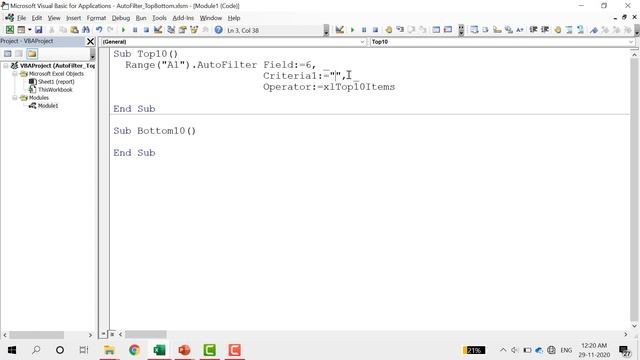Open the Properties Window icon
This screenshot has width=640, height=360.
pos(182,30)
